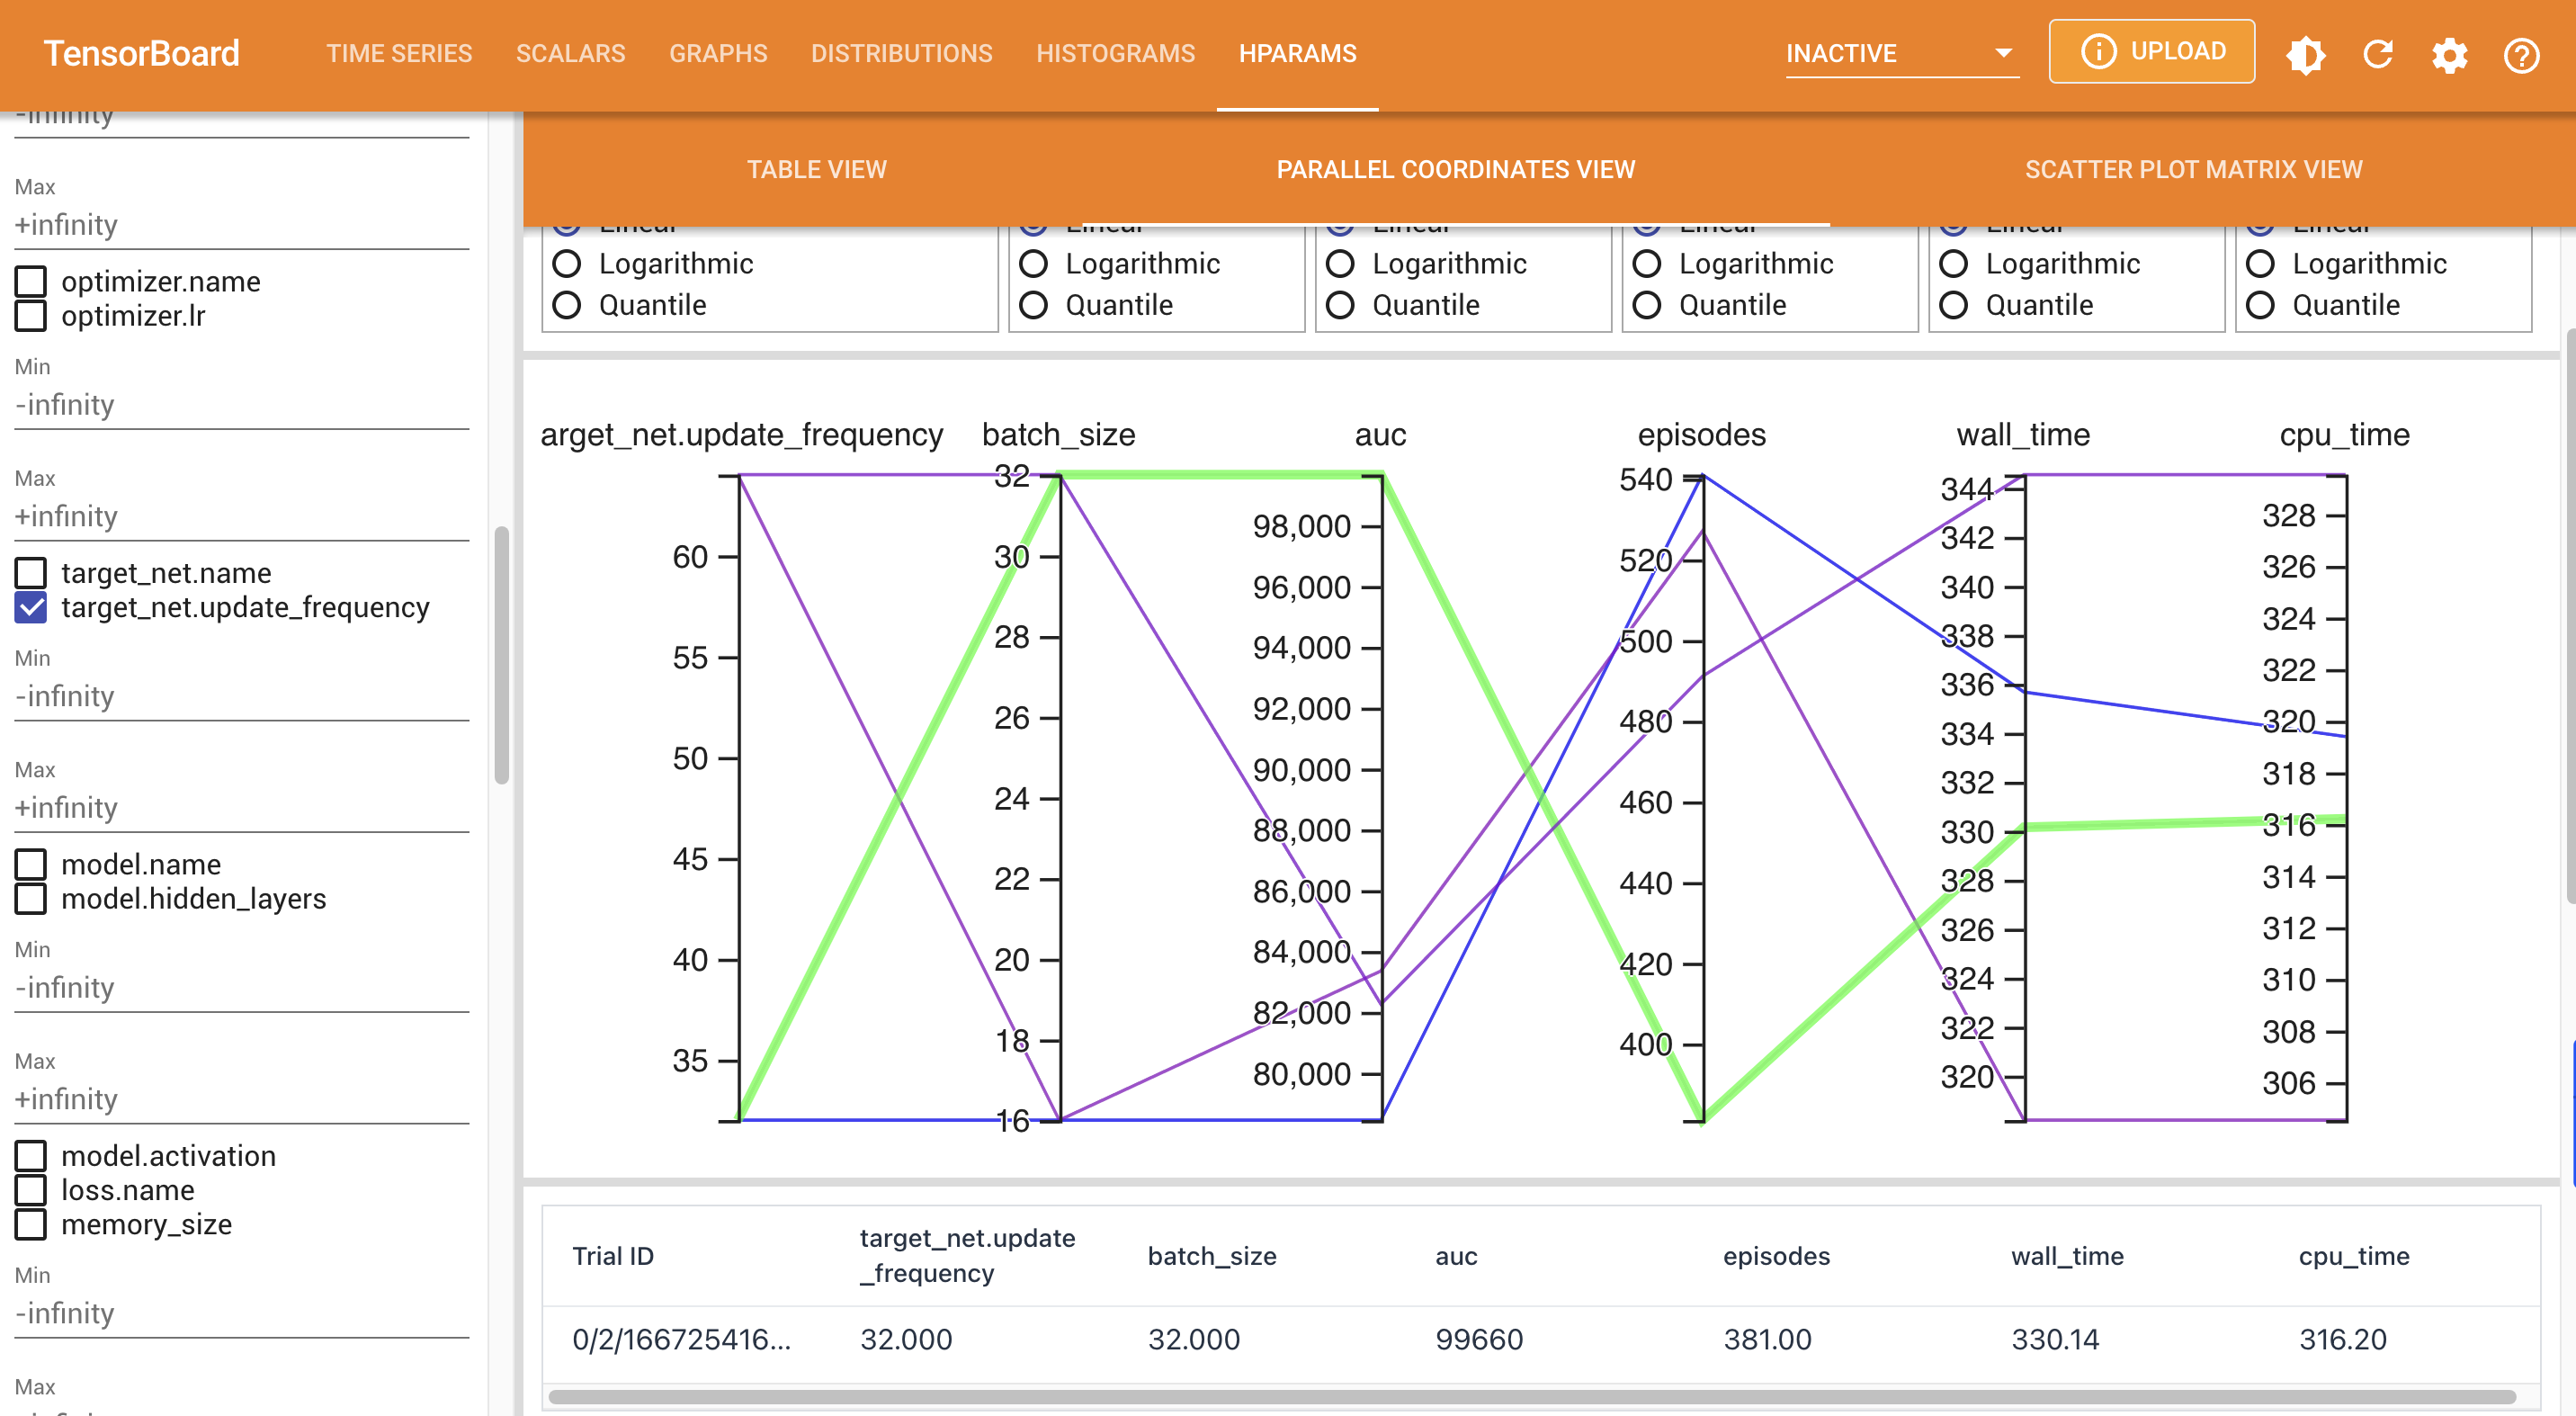The width and height of the screenshot is (2576, 1416).
Task: Enable the optimizer.name checkbox
Action: pos(31,282)
